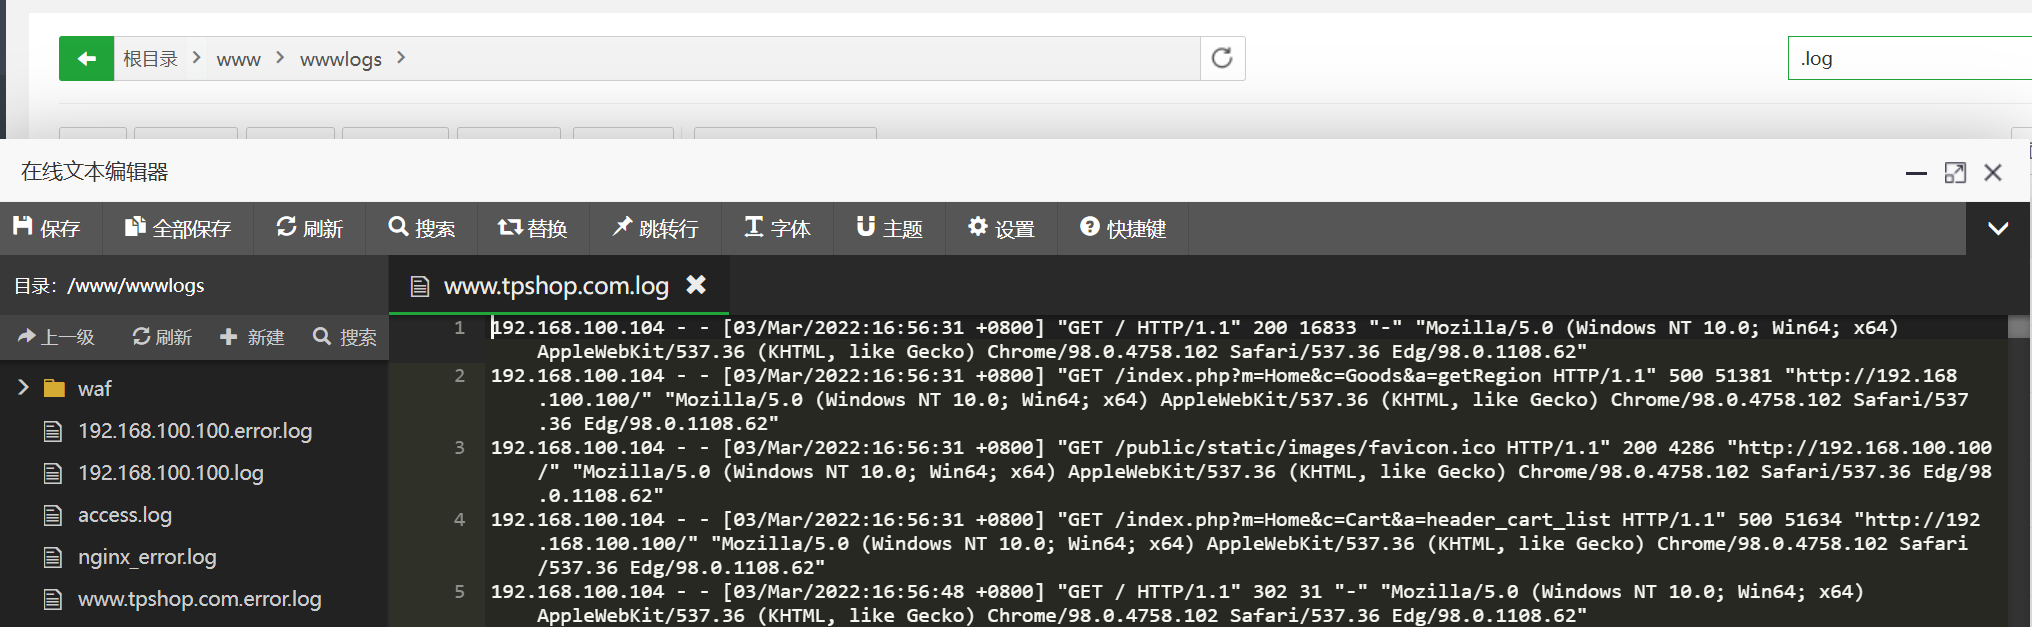
Task: Open the 替换 replace tool
Action: click(533, 229)
